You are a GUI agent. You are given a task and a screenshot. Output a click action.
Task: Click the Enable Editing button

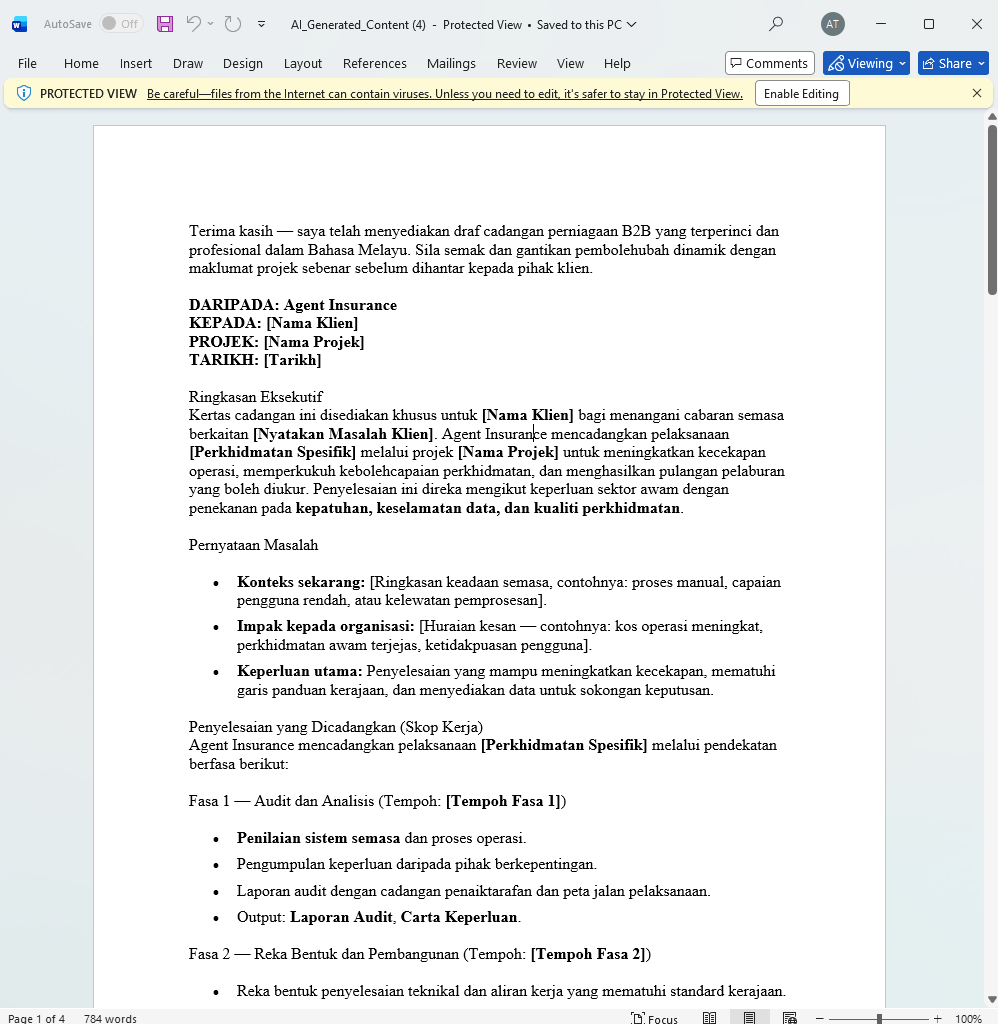(801, 93)
